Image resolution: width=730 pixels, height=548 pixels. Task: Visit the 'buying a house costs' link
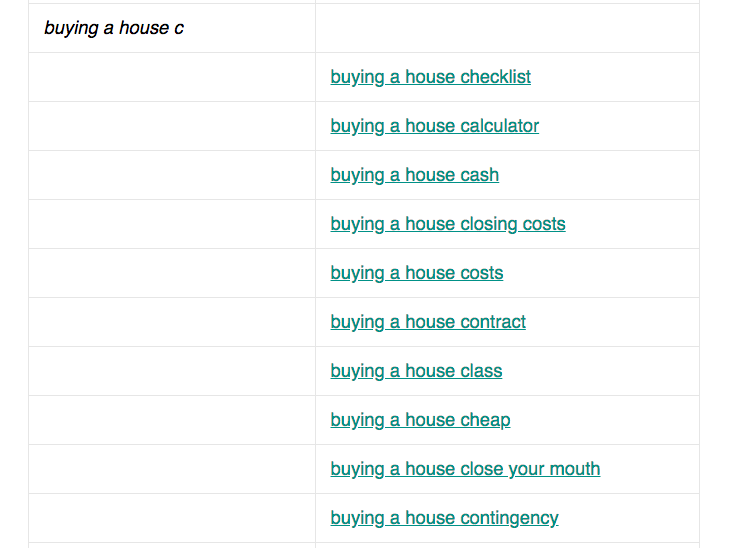[417, 273]
